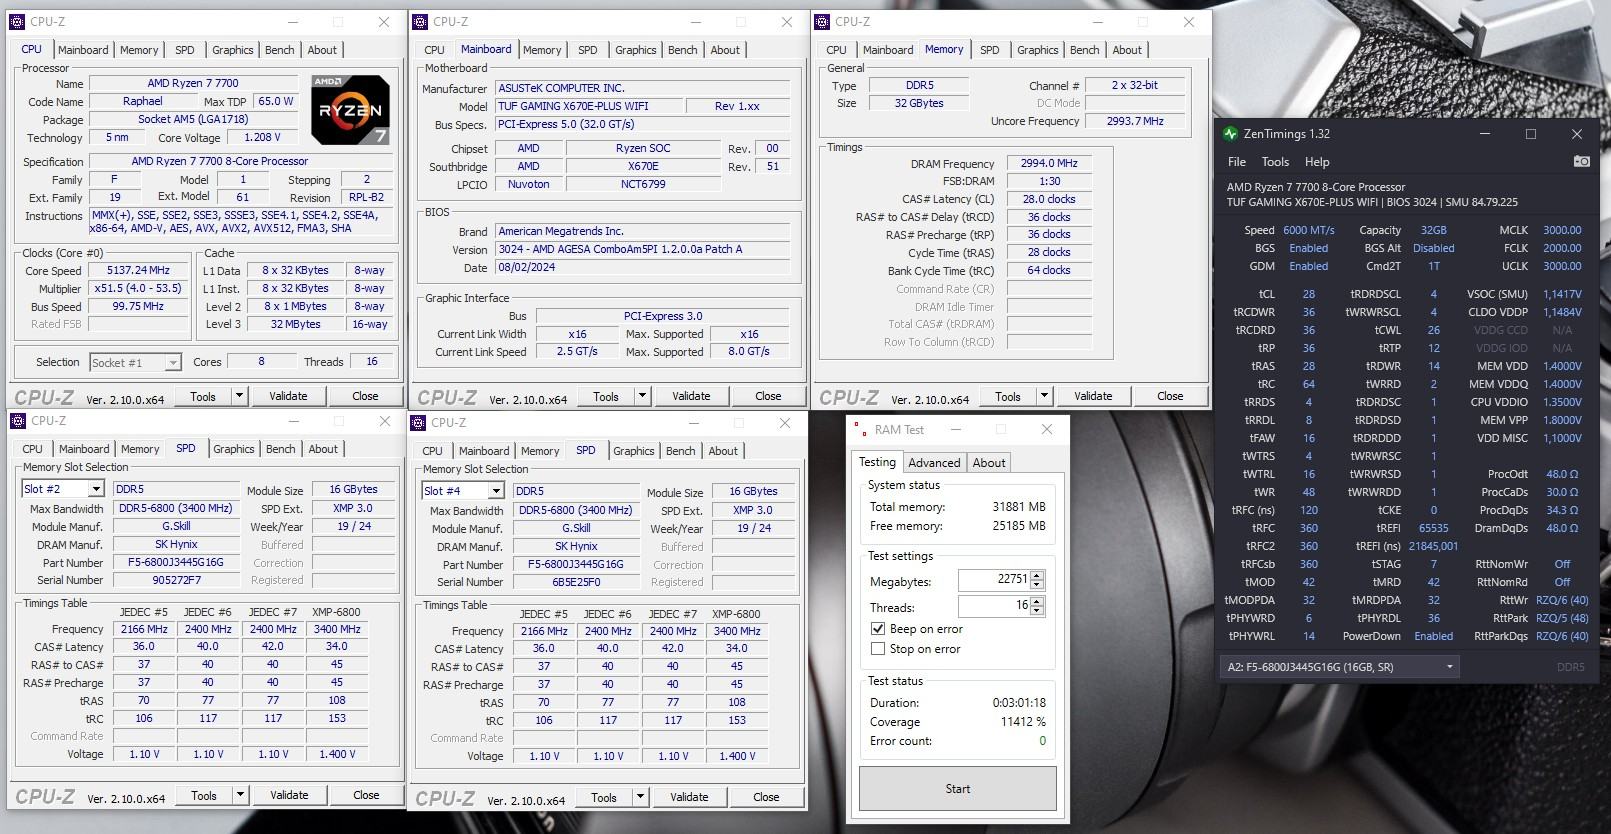The height and width of the screenshot is (834, 1611).
Task: Open CPU tab in the Mainboard CPU-Z window
Action: pos(434,50)
